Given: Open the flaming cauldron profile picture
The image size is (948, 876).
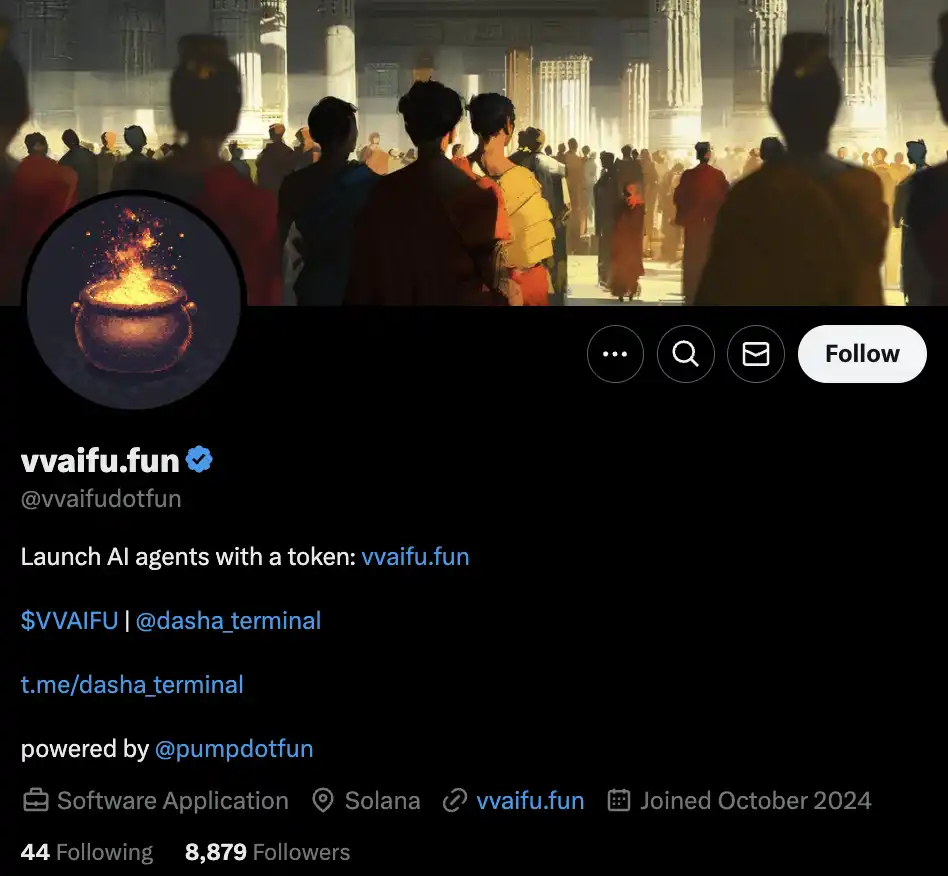Looking at the screenshot, I should coord(134,300).
